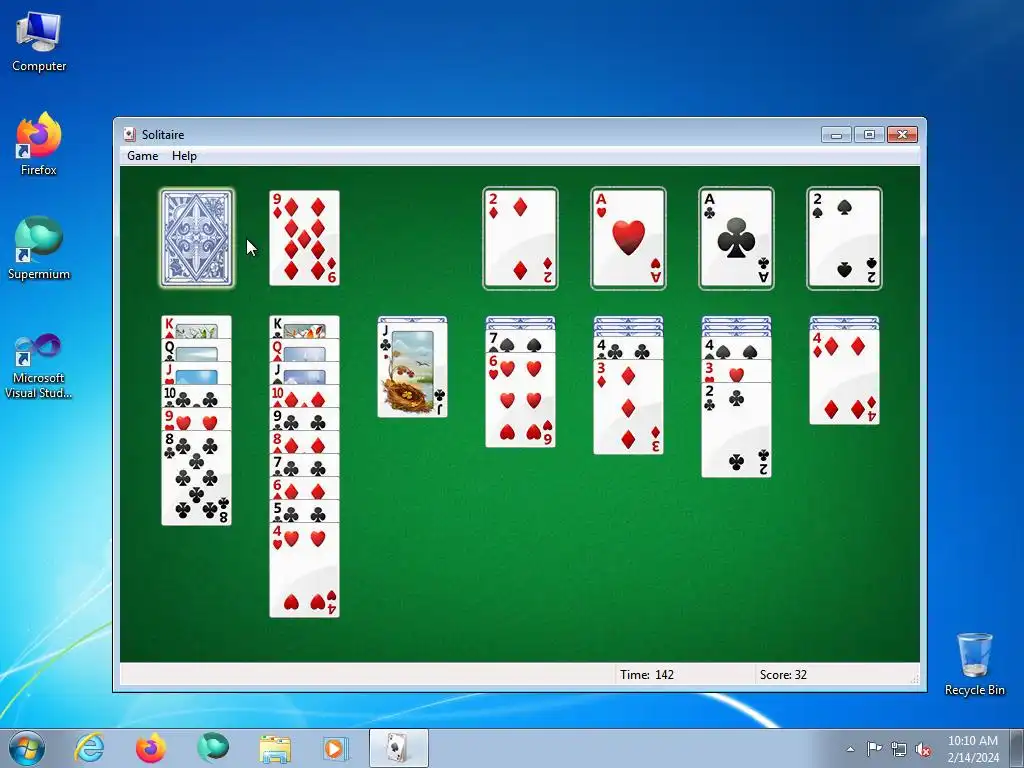Select the 8 of diamonds in second column
This screenshot has height=768, width=1024.
304,441
